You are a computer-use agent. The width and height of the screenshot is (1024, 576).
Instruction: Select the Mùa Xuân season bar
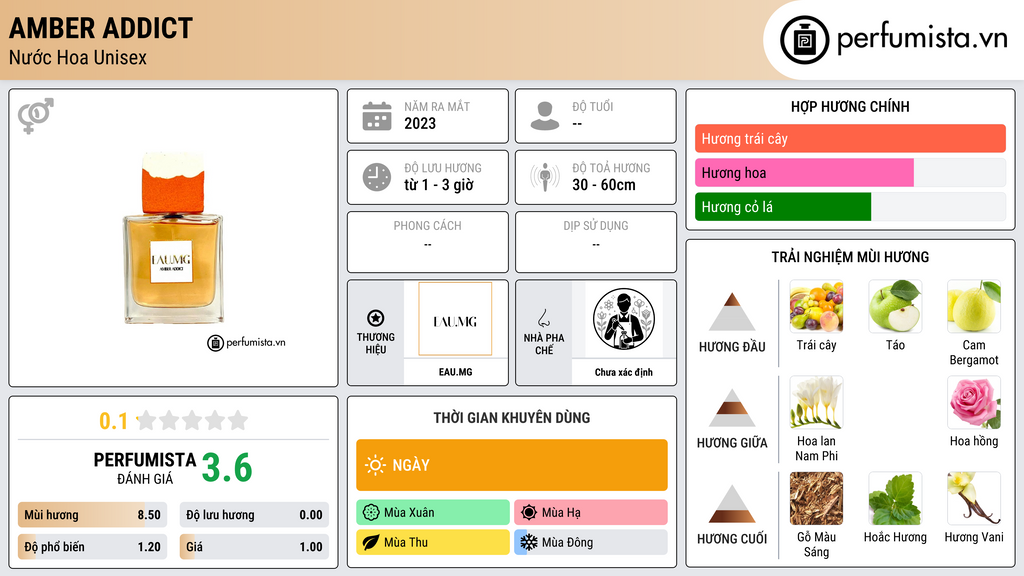(433, 512)
